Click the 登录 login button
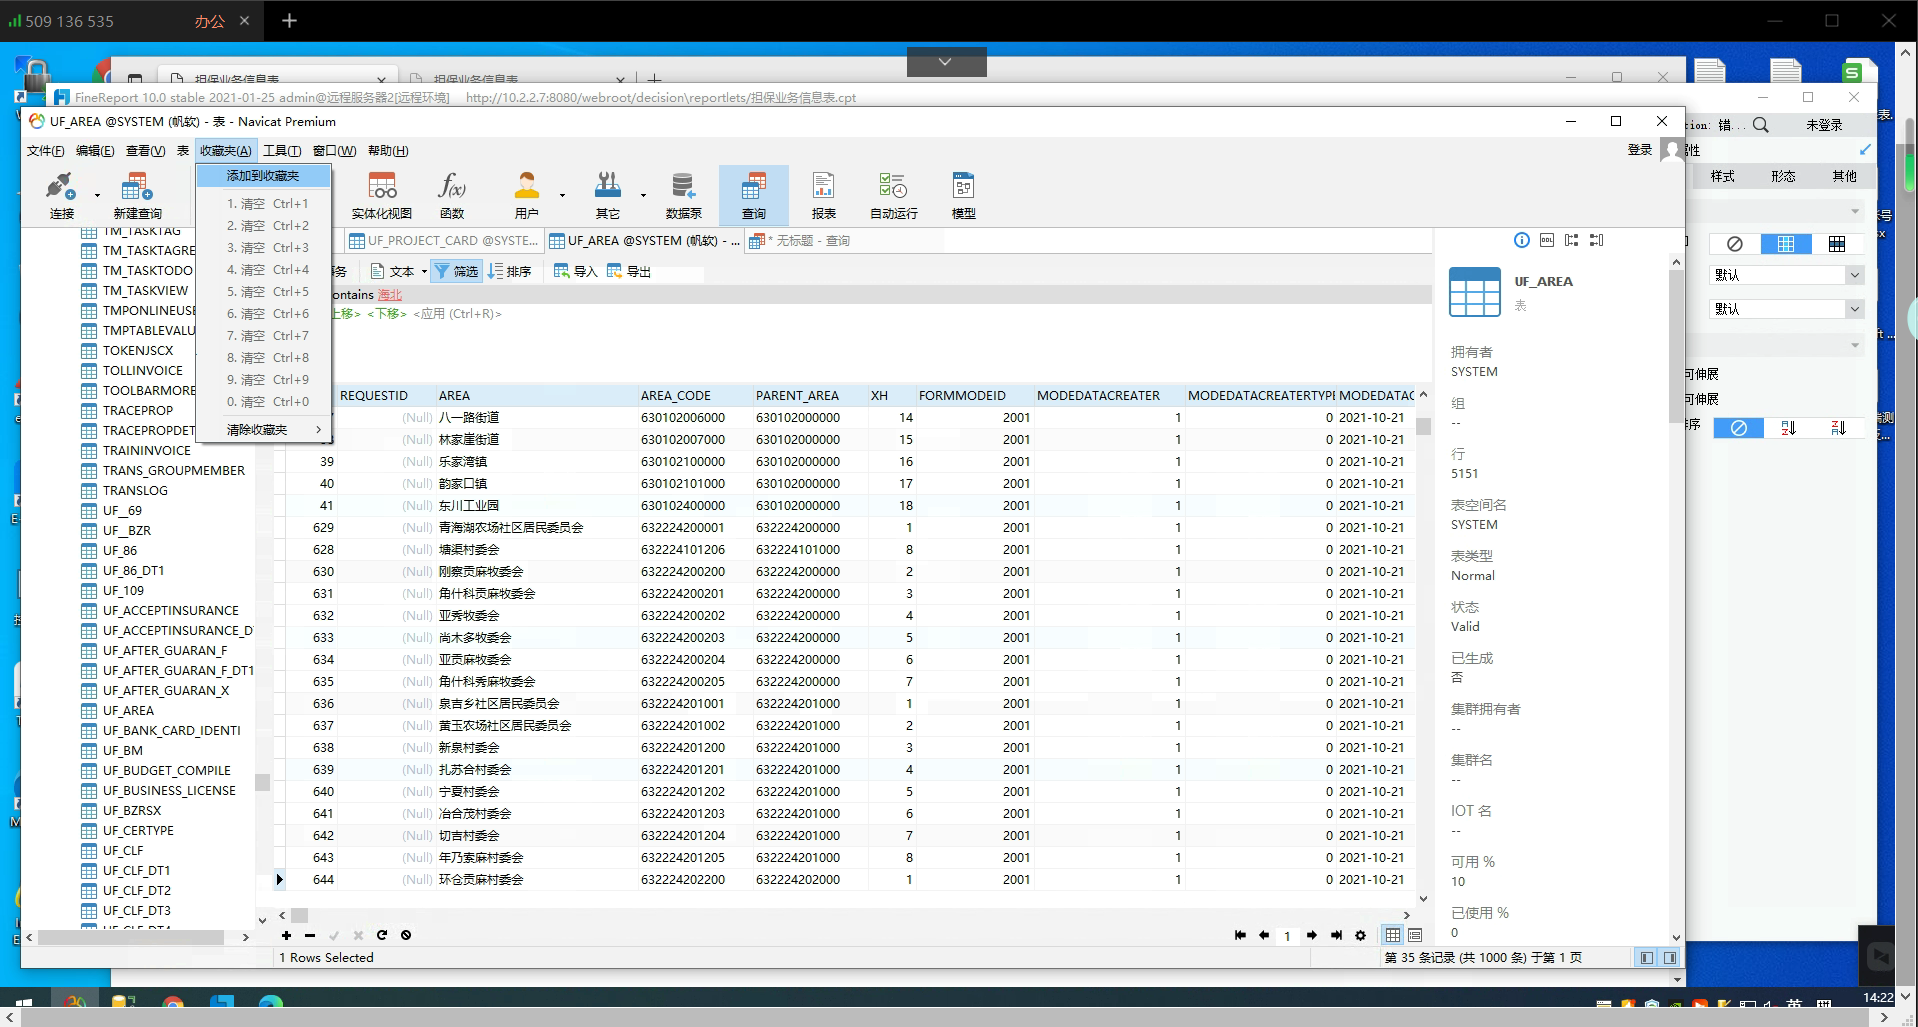The image size is (1918, 1027). click(1639, 150)
